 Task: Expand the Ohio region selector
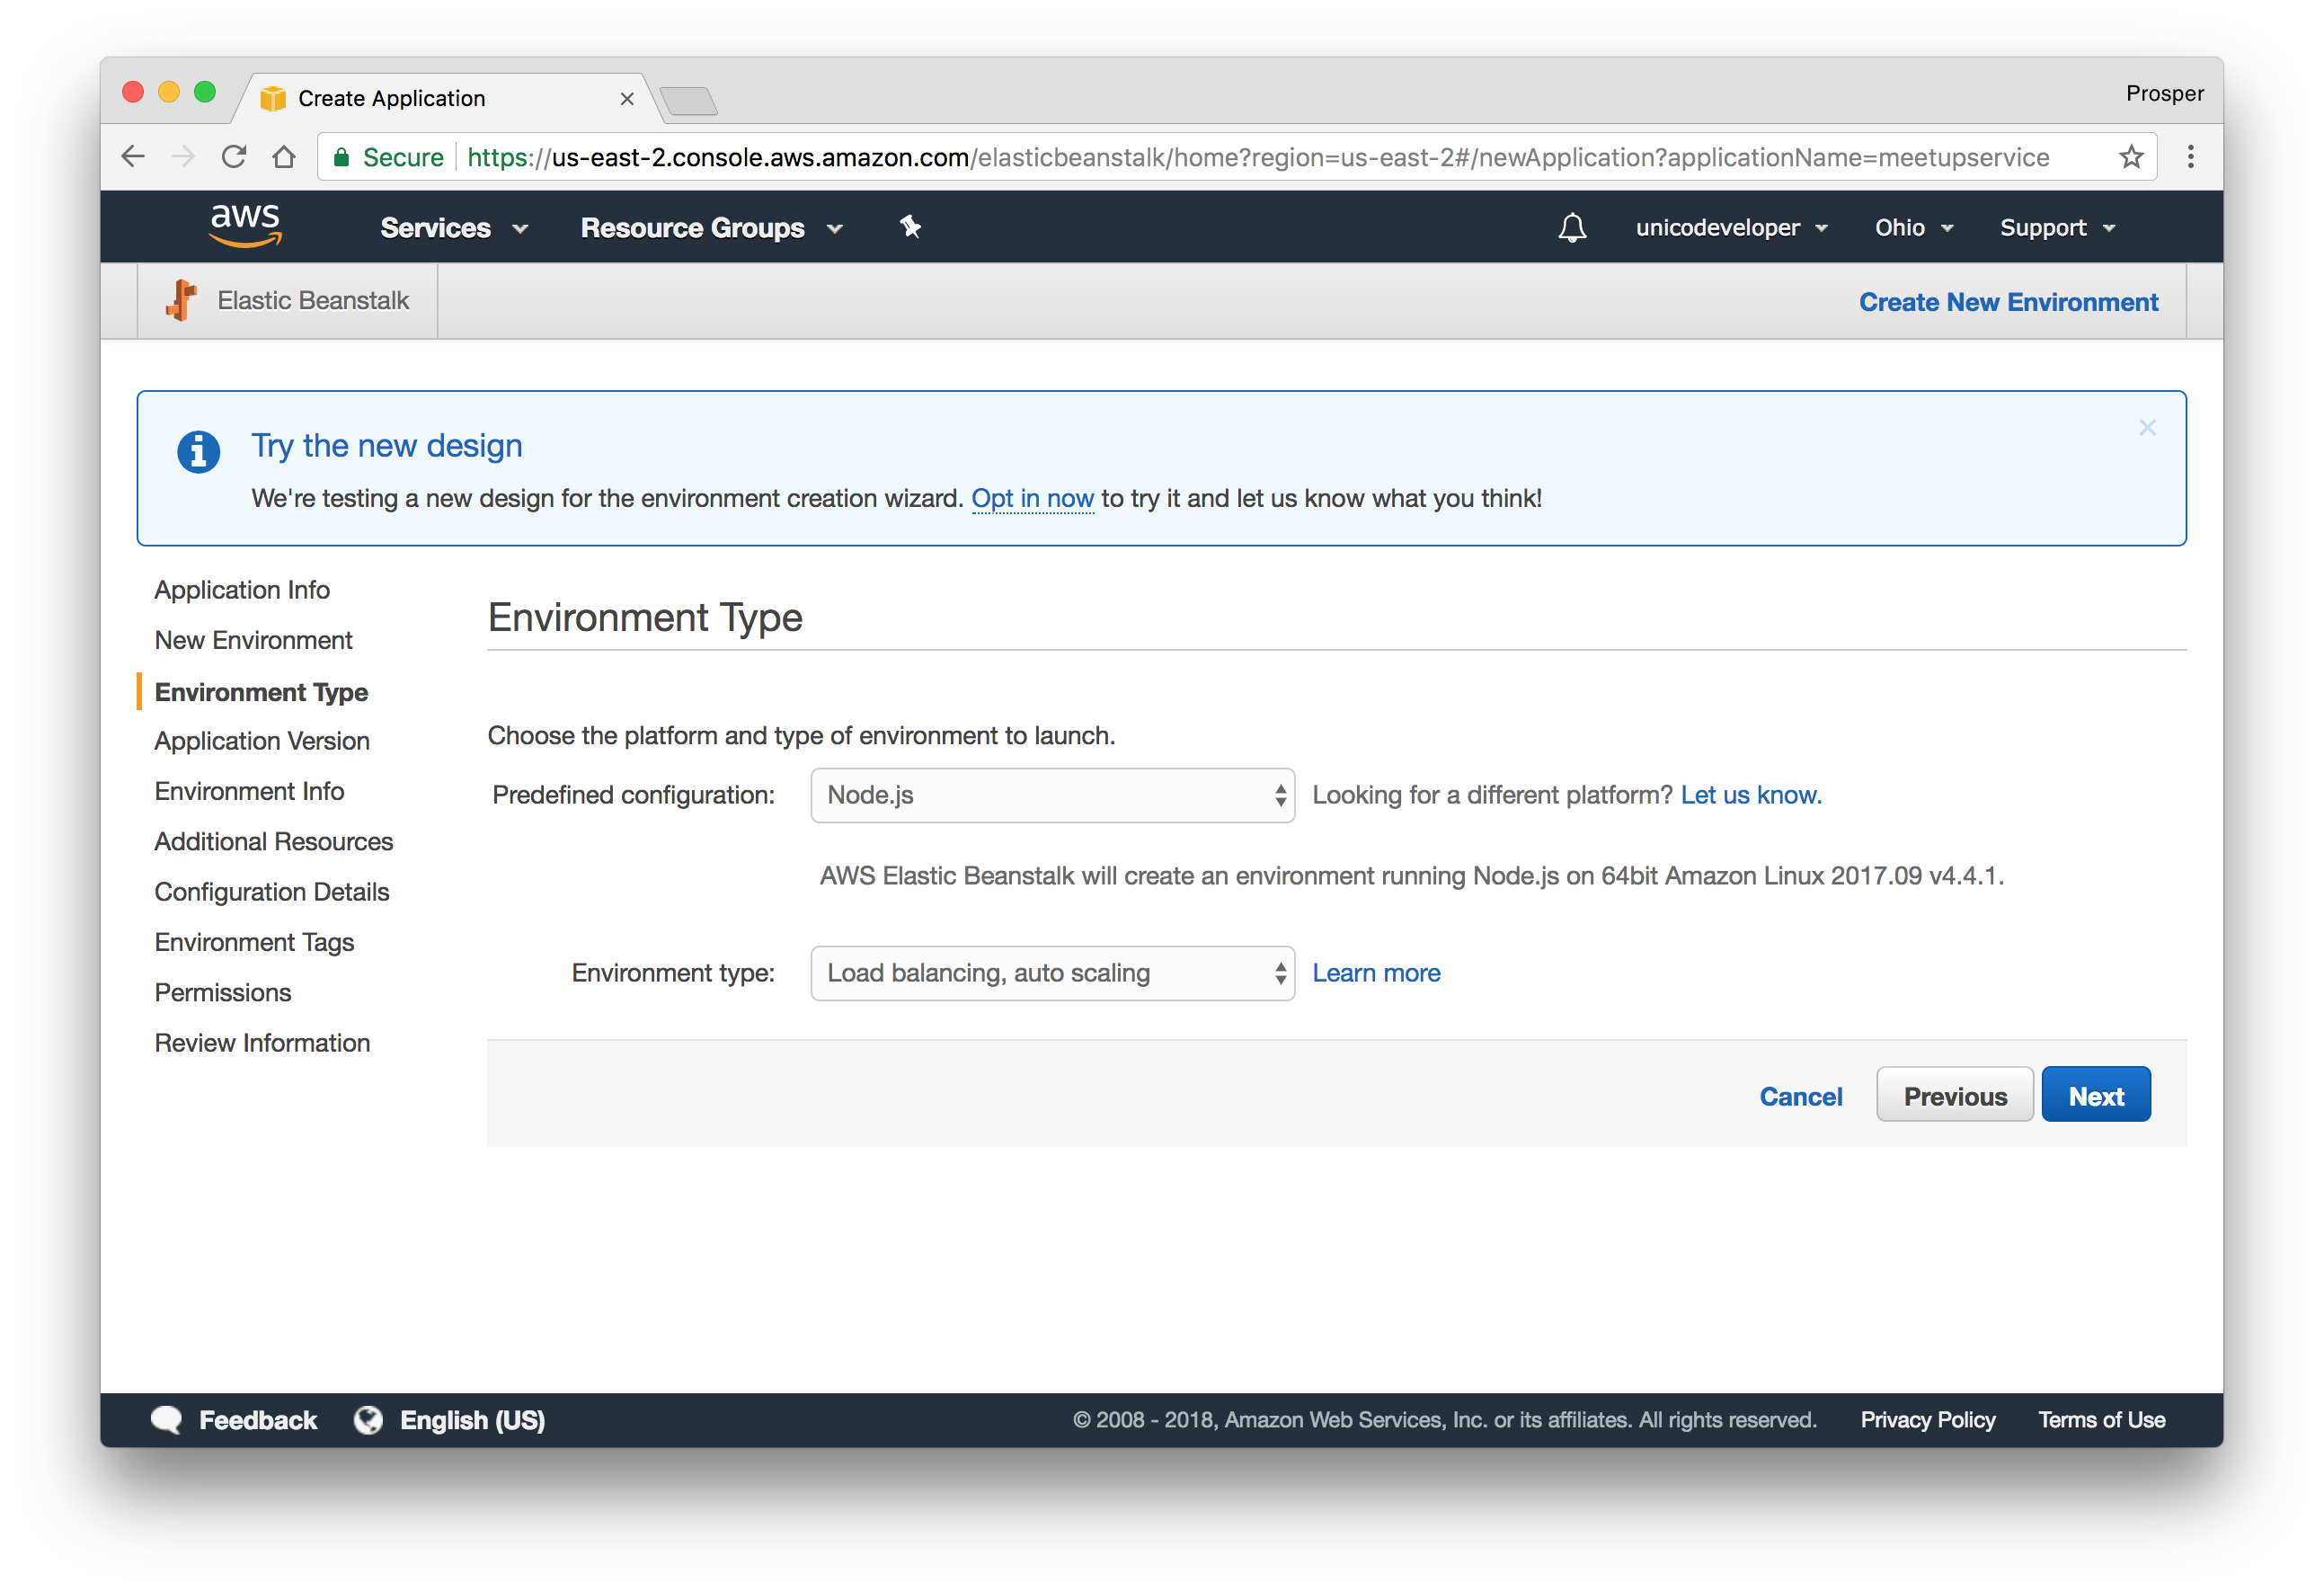(1913, 228)
